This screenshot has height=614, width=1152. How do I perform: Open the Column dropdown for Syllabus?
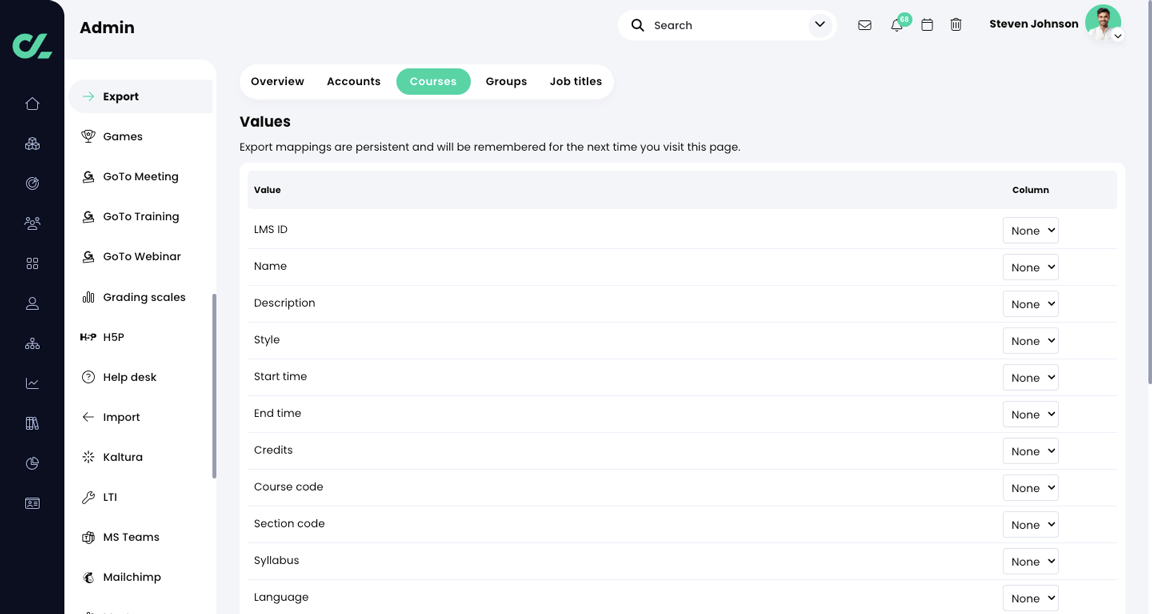coord(1030,561)
